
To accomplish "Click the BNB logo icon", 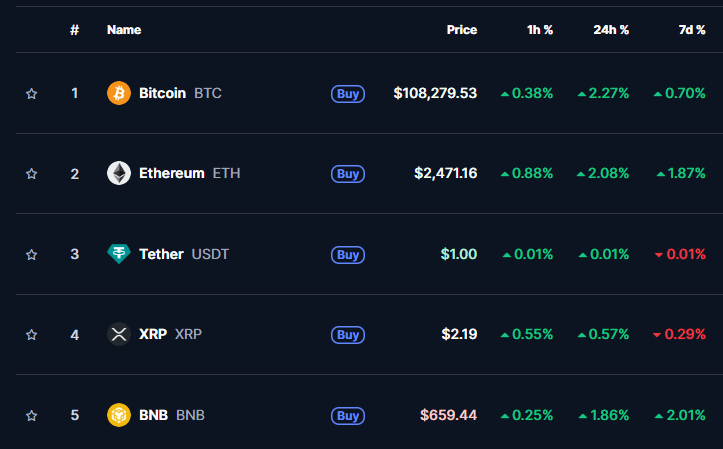I will (119, 415).
